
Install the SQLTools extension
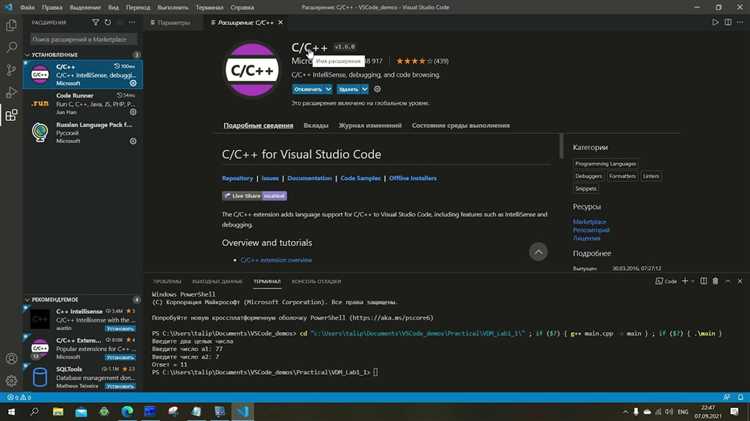[120, 386]
